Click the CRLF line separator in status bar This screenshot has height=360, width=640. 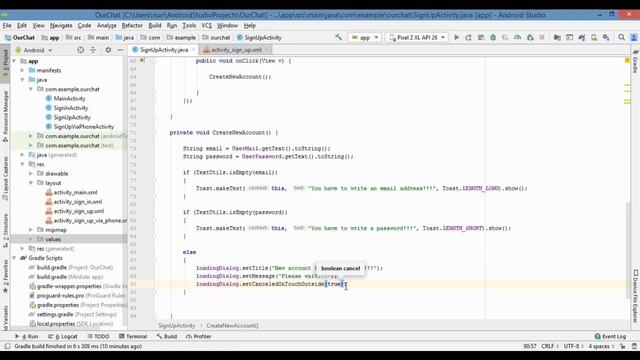549,346
